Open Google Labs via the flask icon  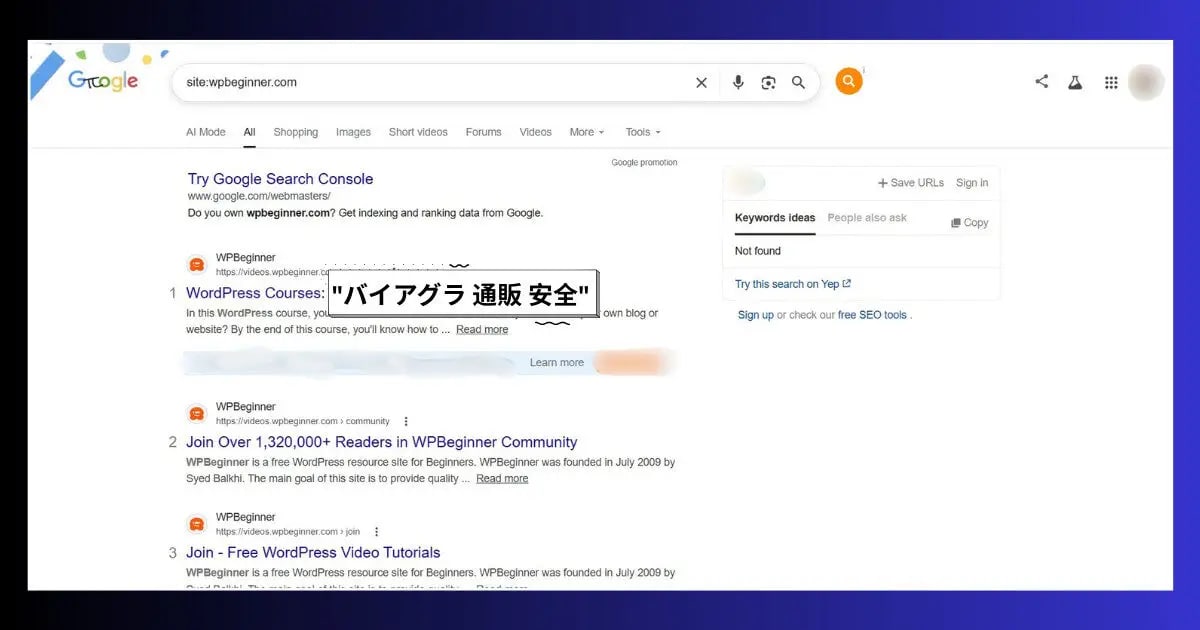point(1075,82)
